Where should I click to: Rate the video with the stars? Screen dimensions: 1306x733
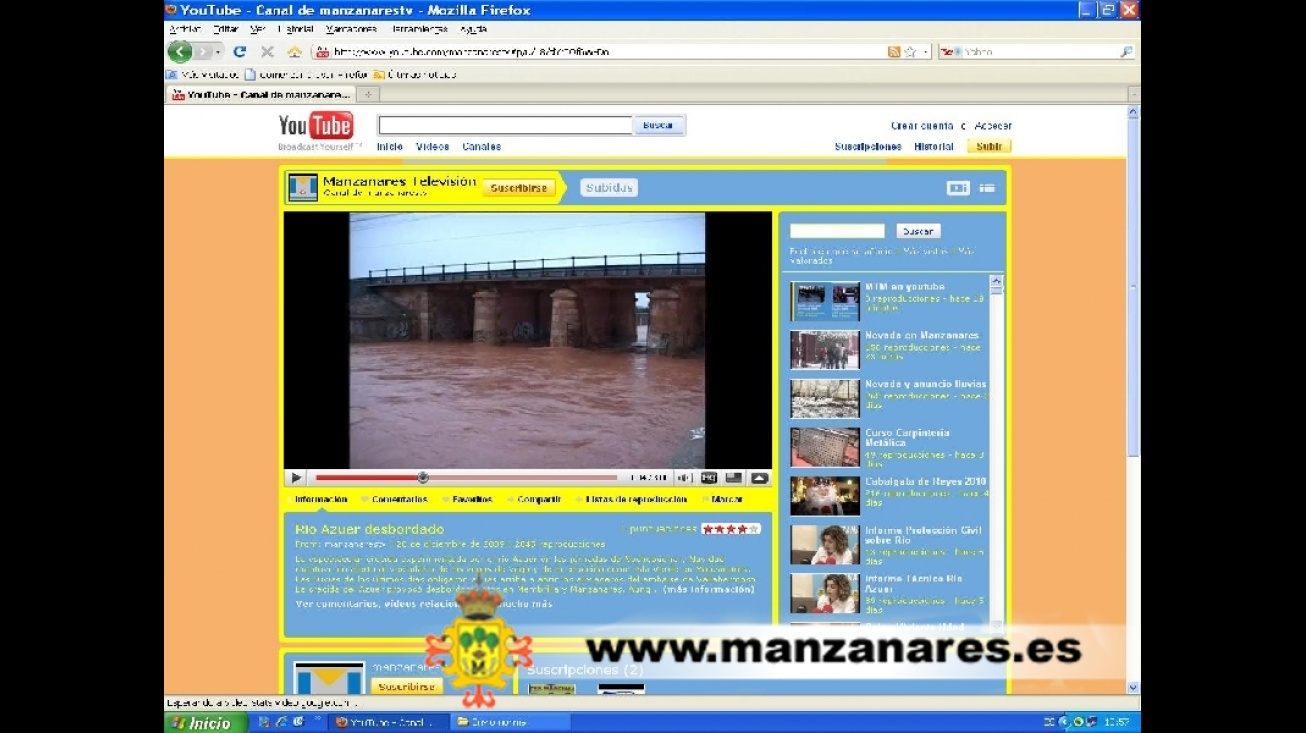731,529
